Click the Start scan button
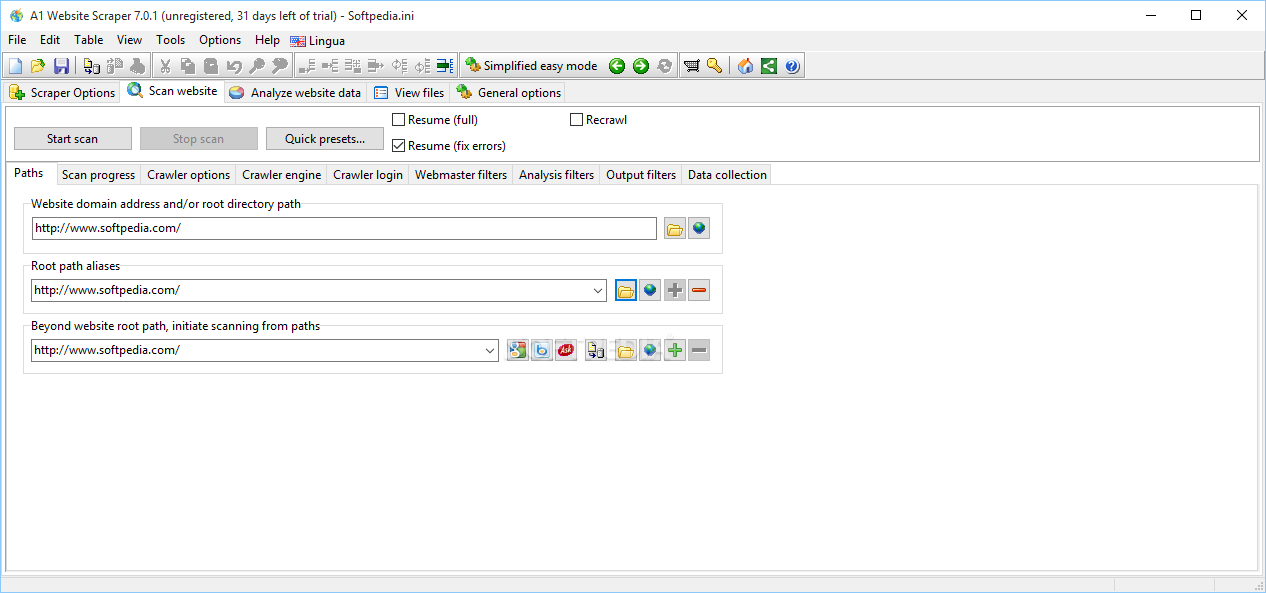This screenshot has height=593, width=1266. 73,139
